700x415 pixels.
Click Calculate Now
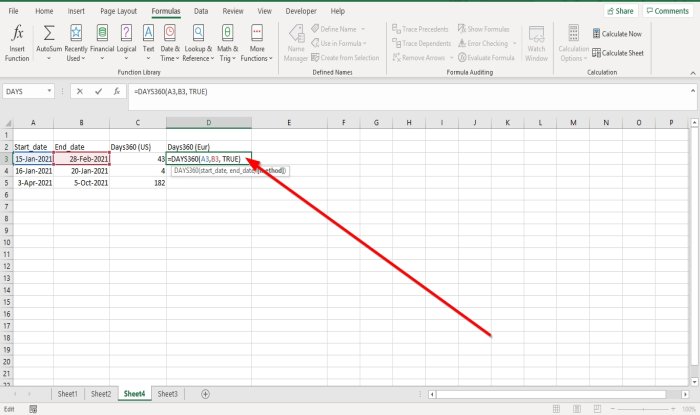617,33
